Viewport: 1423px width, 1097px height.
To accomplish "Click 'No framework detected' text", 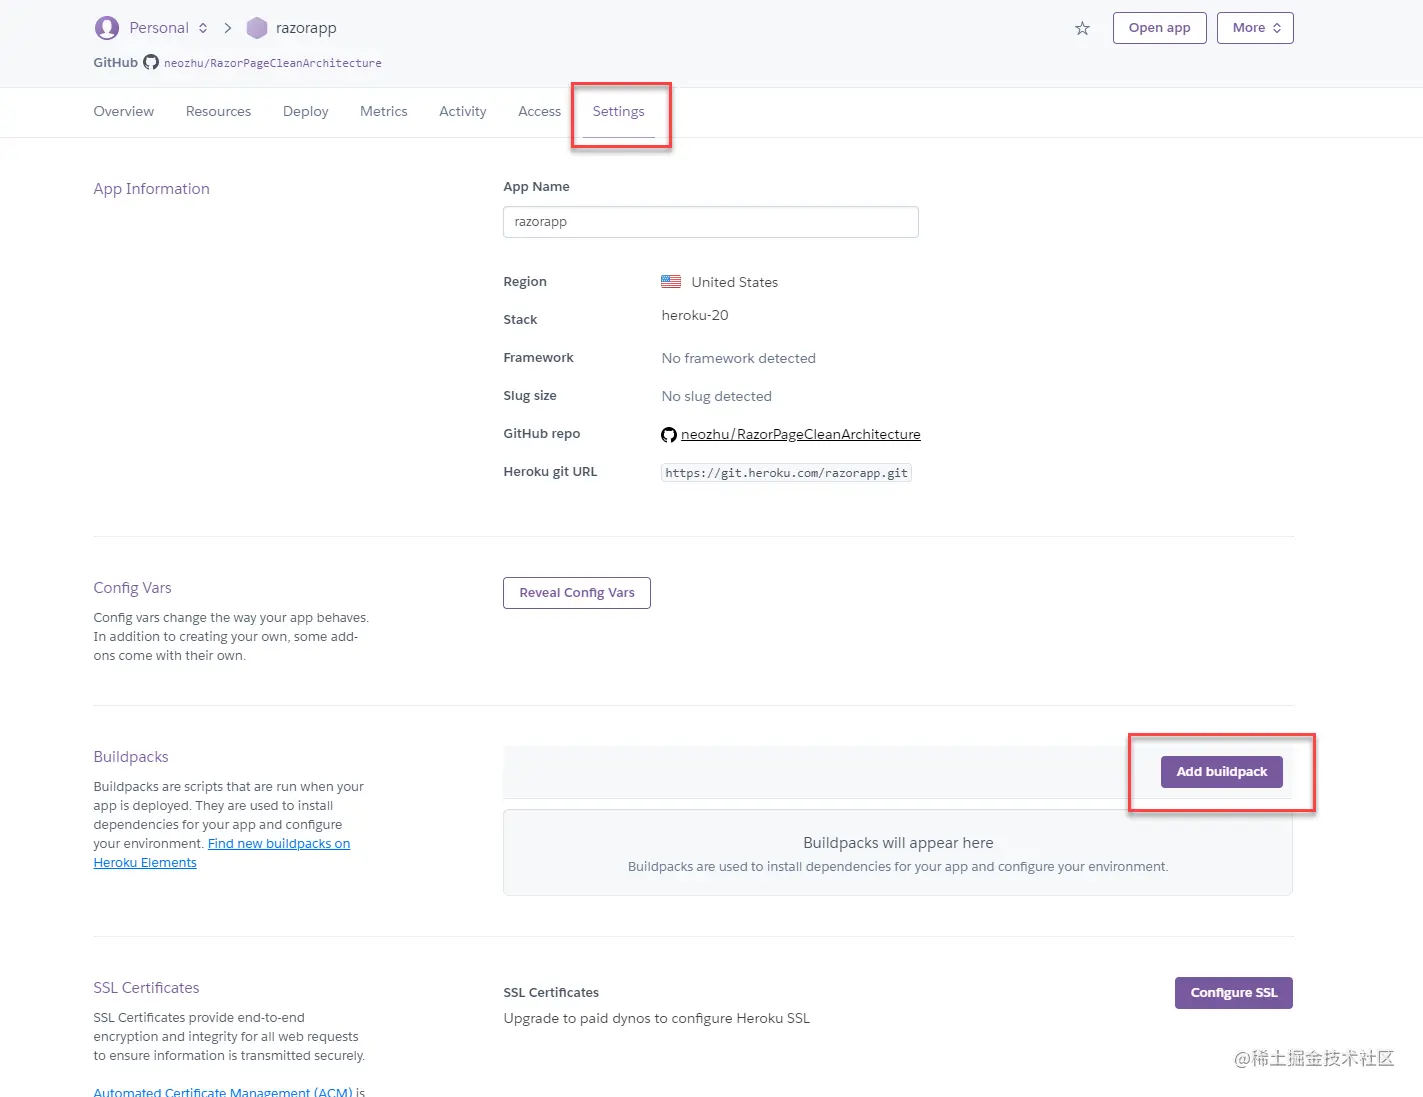I will click(x=739, y=358).
